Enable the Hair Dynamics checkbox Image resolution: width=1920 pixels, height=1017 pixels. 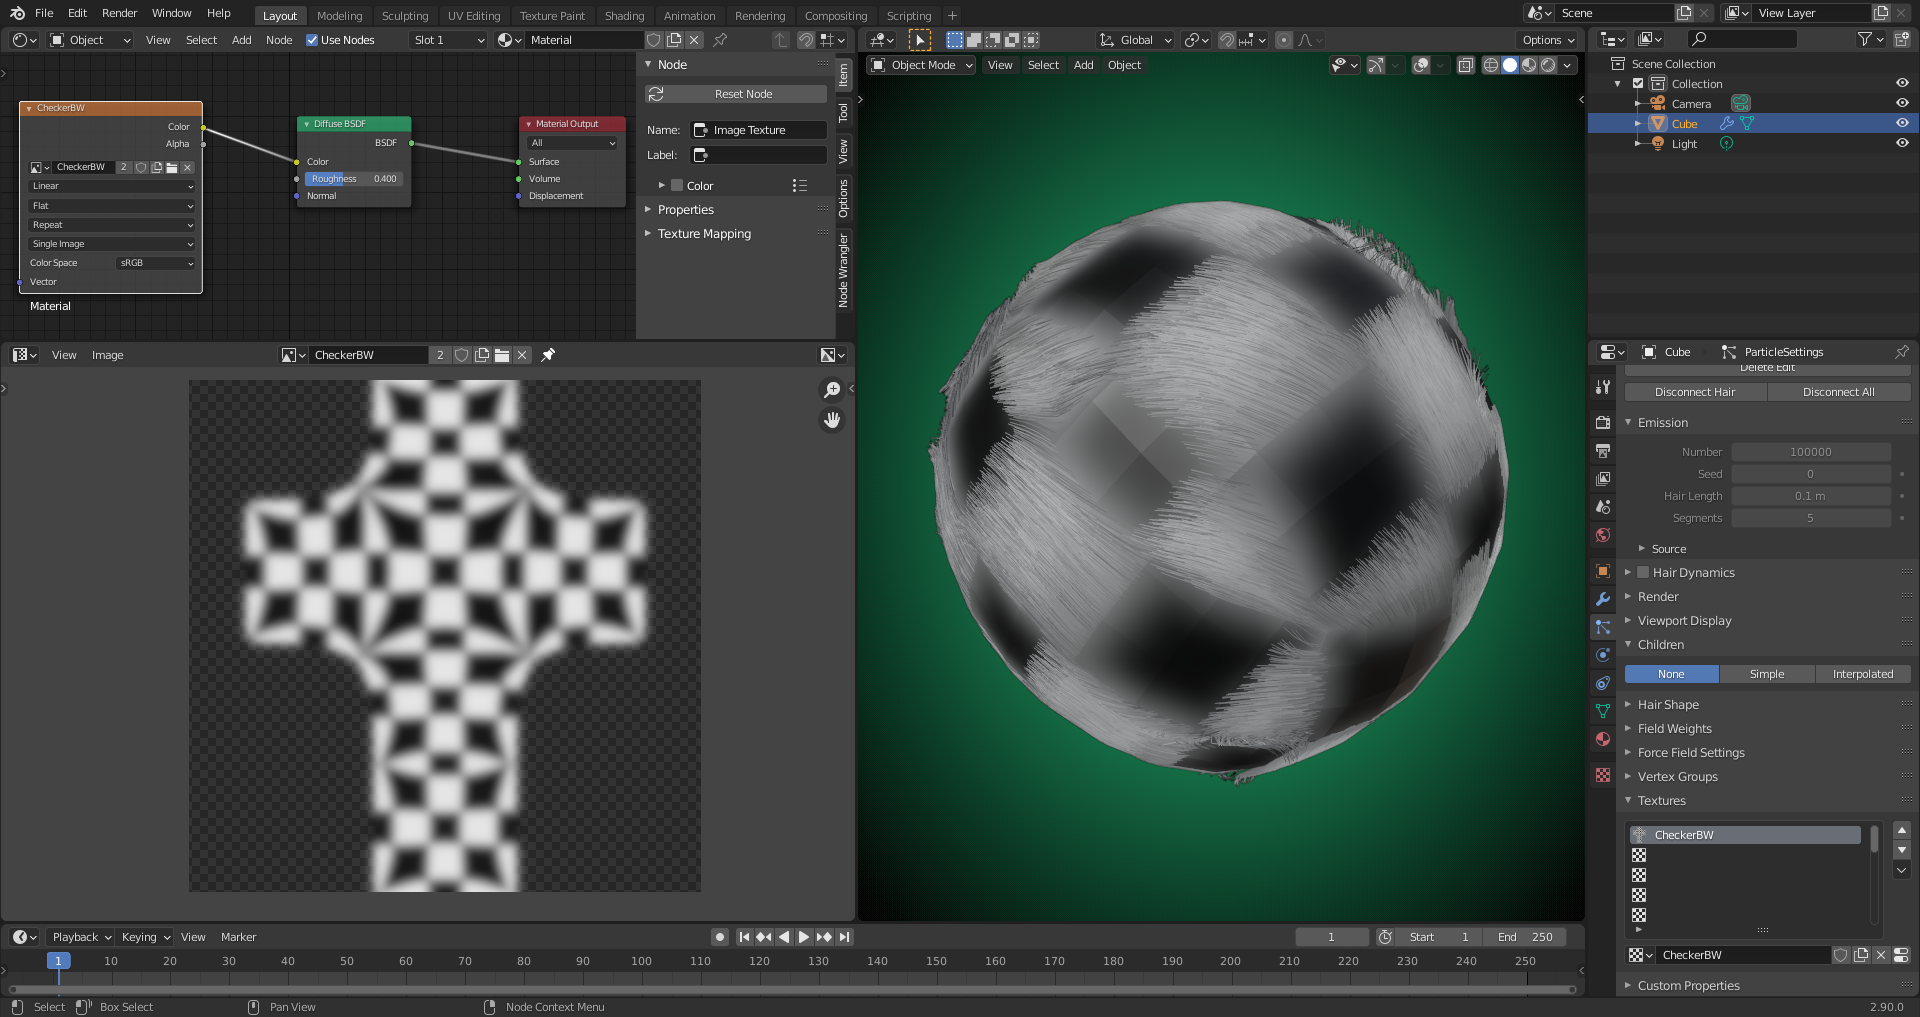coord(1643,573)
